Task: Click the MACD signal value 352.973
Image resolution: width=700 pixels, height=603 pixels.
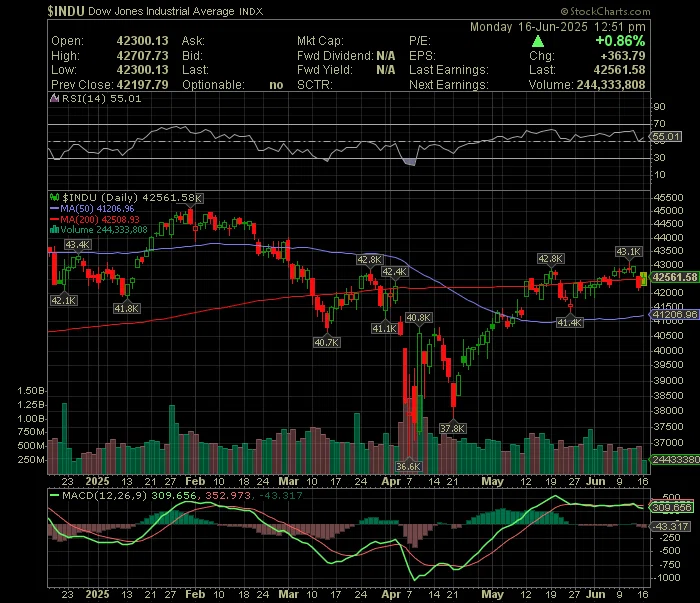Action: (228, 495)
